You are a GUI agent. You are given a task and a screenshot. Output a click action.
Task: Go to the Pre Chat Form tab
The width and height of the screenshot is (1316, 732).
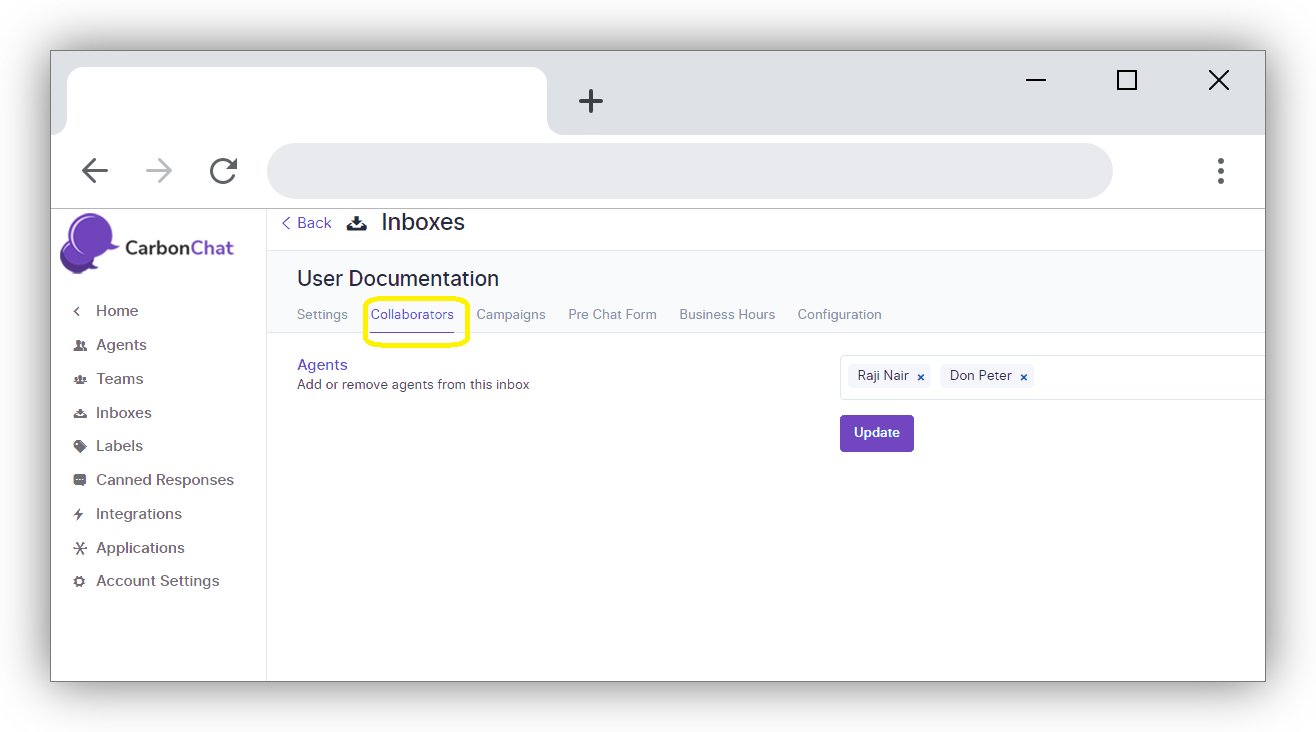pyautogui.click(x=612, y=314)
